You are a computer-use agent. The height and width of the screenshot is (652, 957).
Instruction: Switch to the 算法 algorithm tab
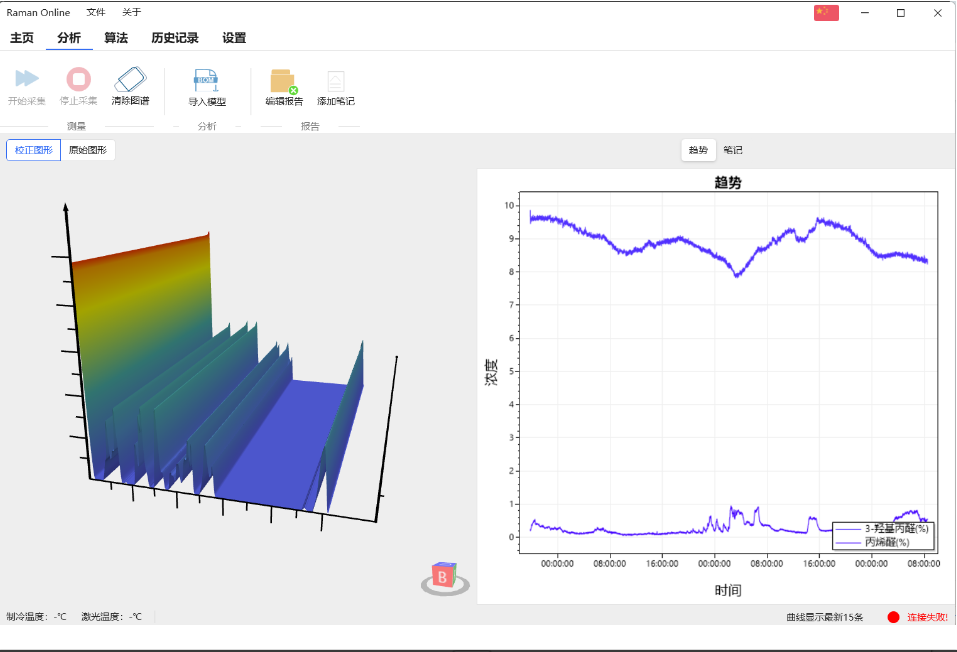pyautogui.click(x=116, y=38)
